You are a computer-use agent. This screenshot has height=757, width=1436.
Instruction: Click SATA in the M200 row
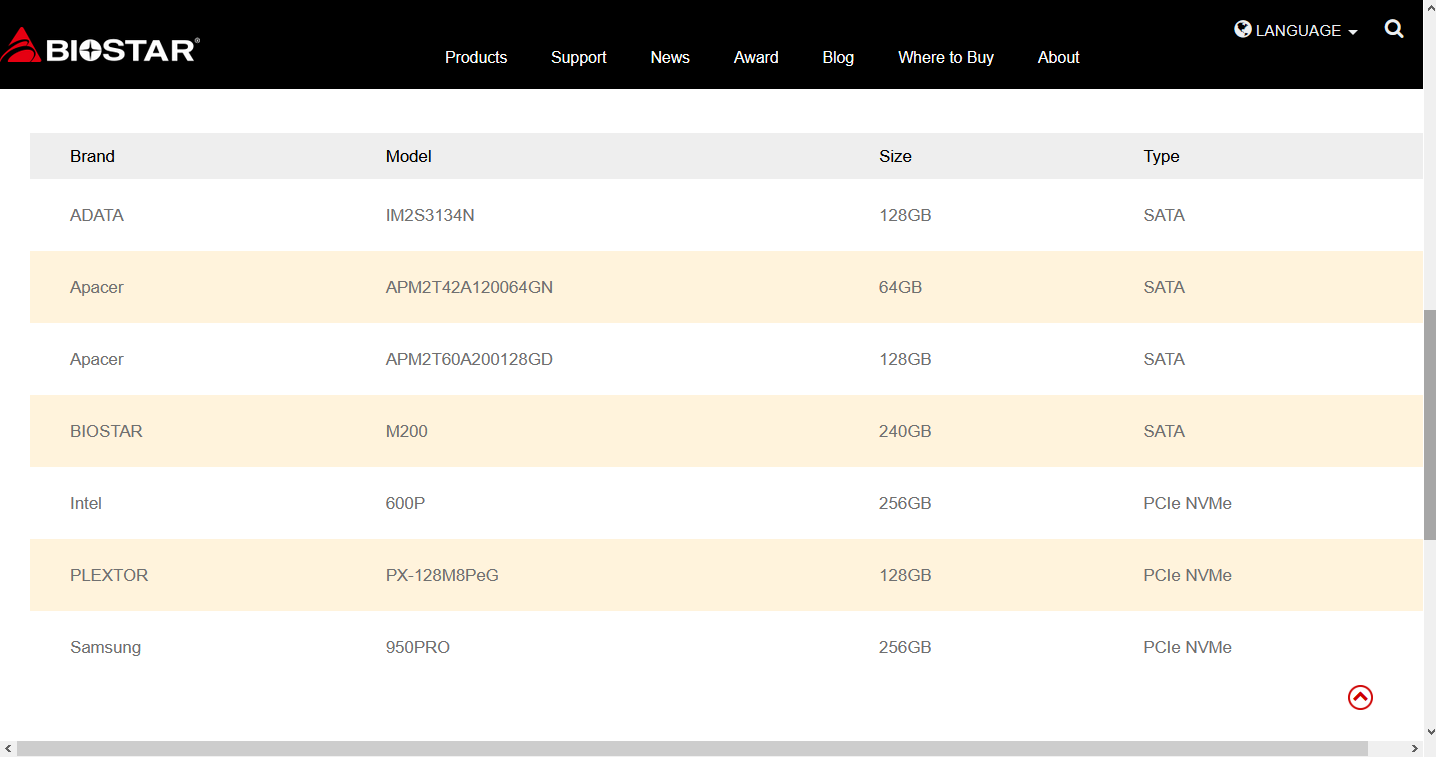tap(1164, 431)
